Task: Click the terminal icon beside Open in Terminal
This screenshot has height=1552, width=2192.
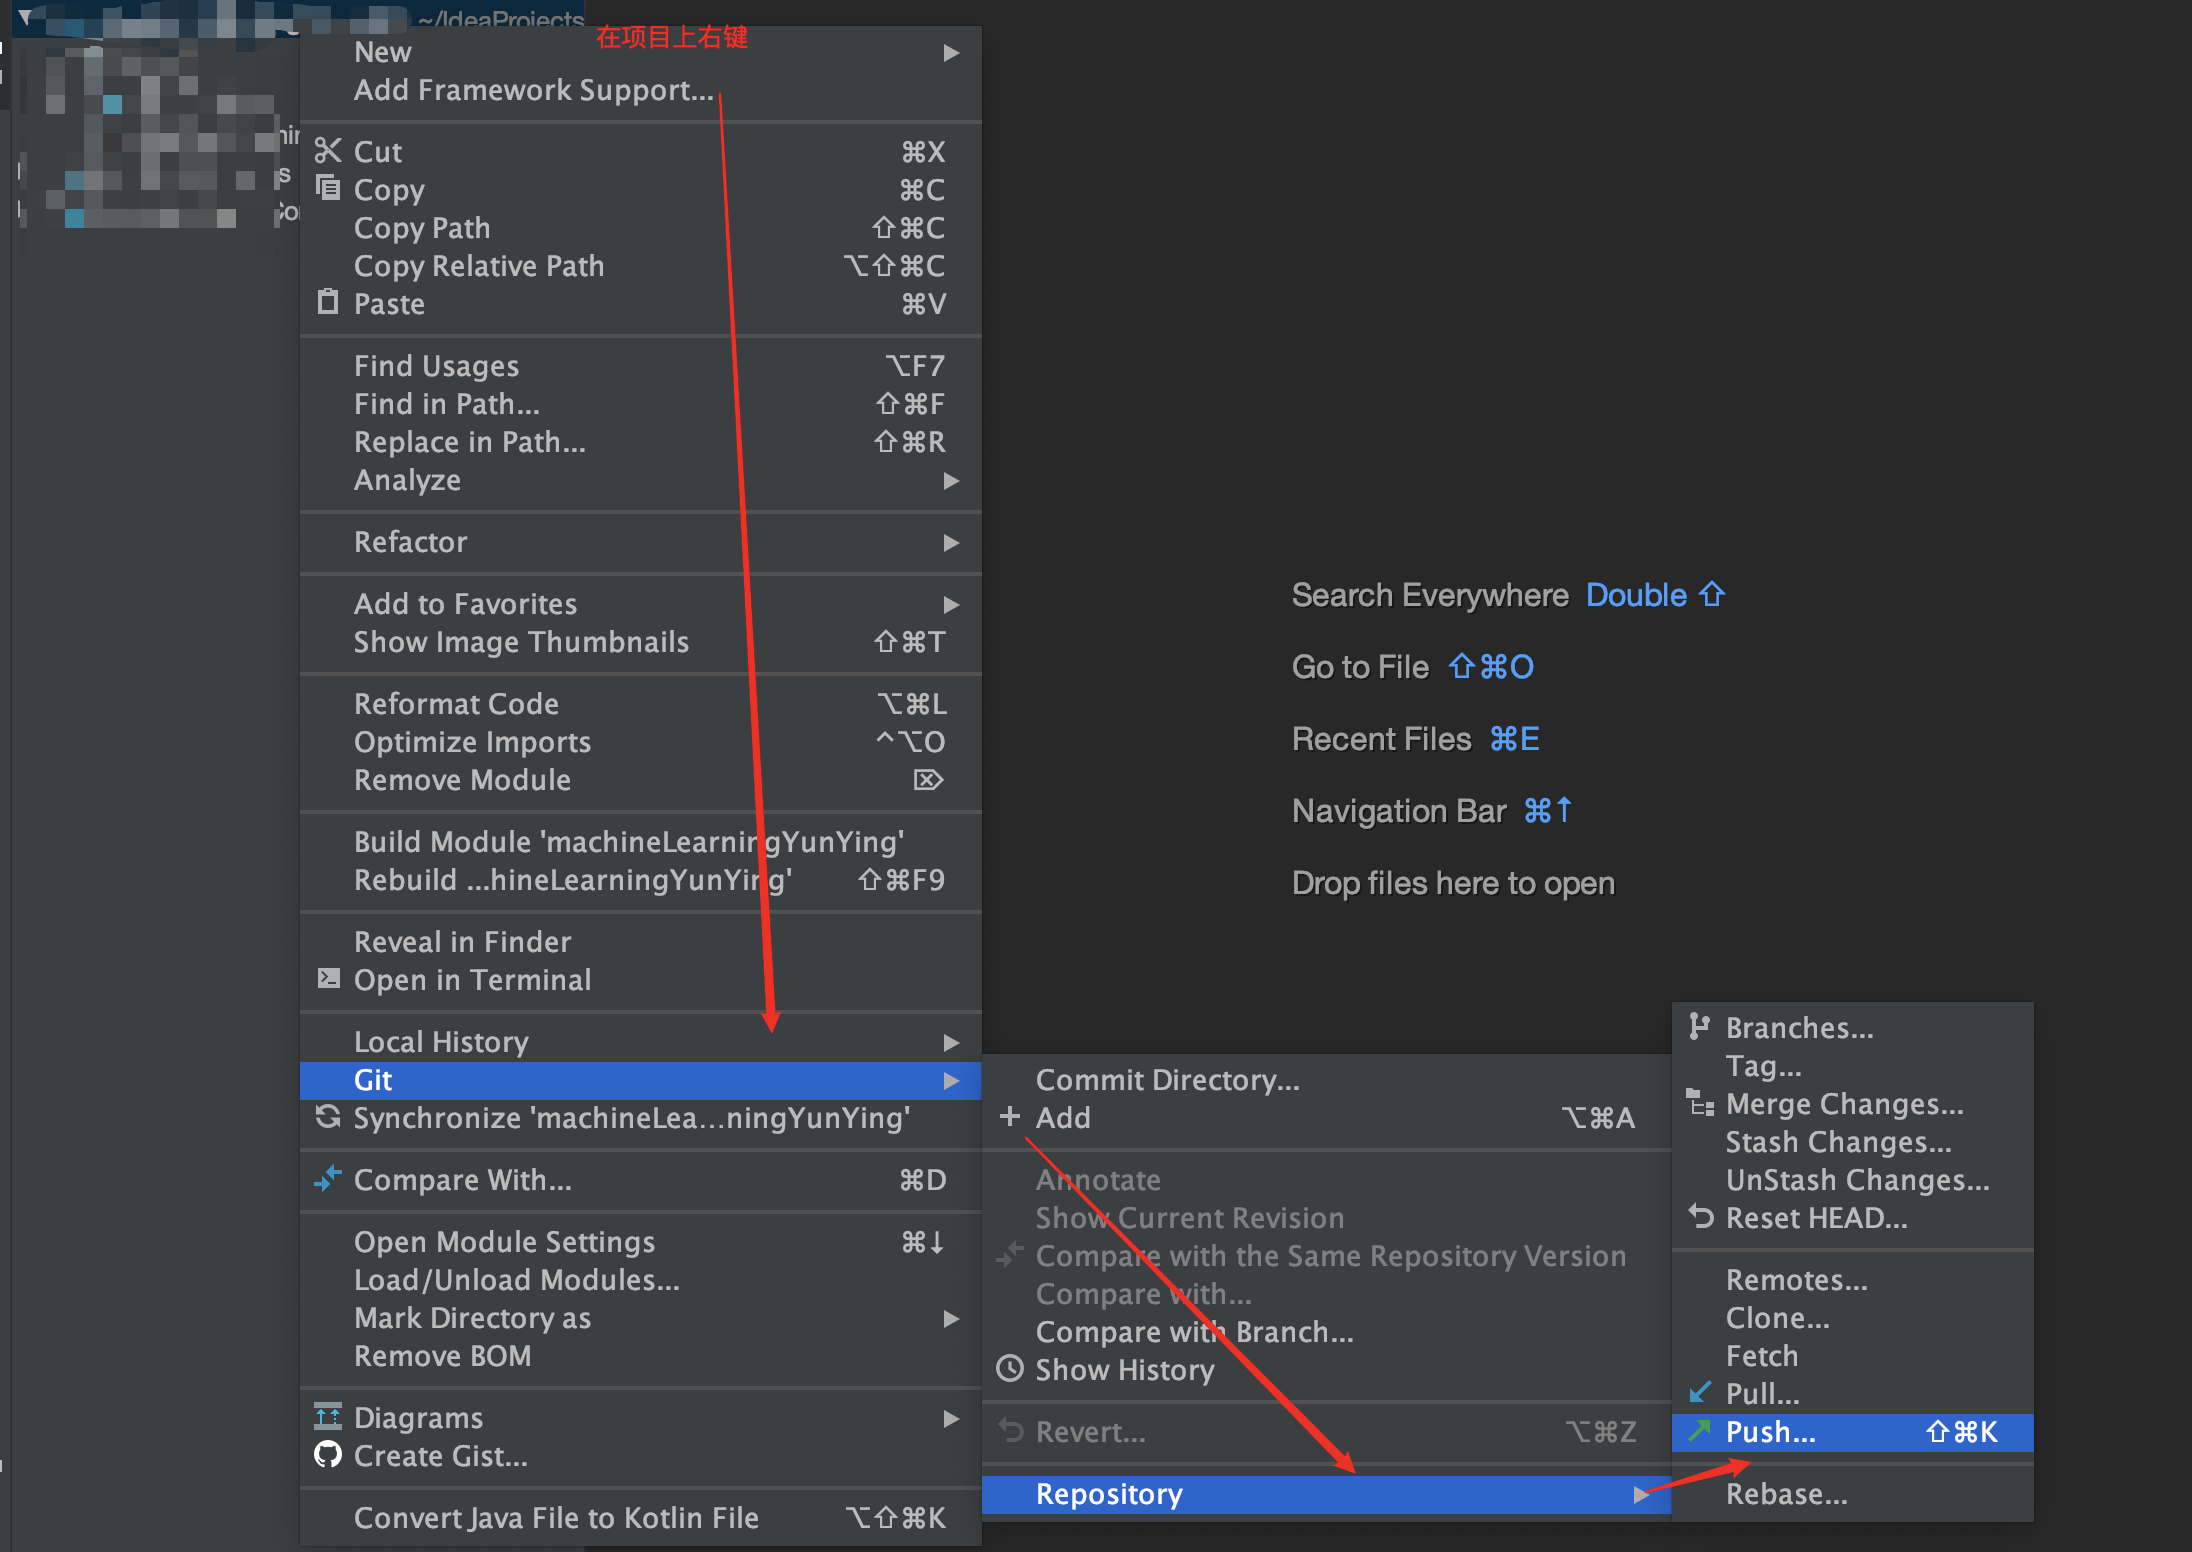Action: [x=328, y=978]
